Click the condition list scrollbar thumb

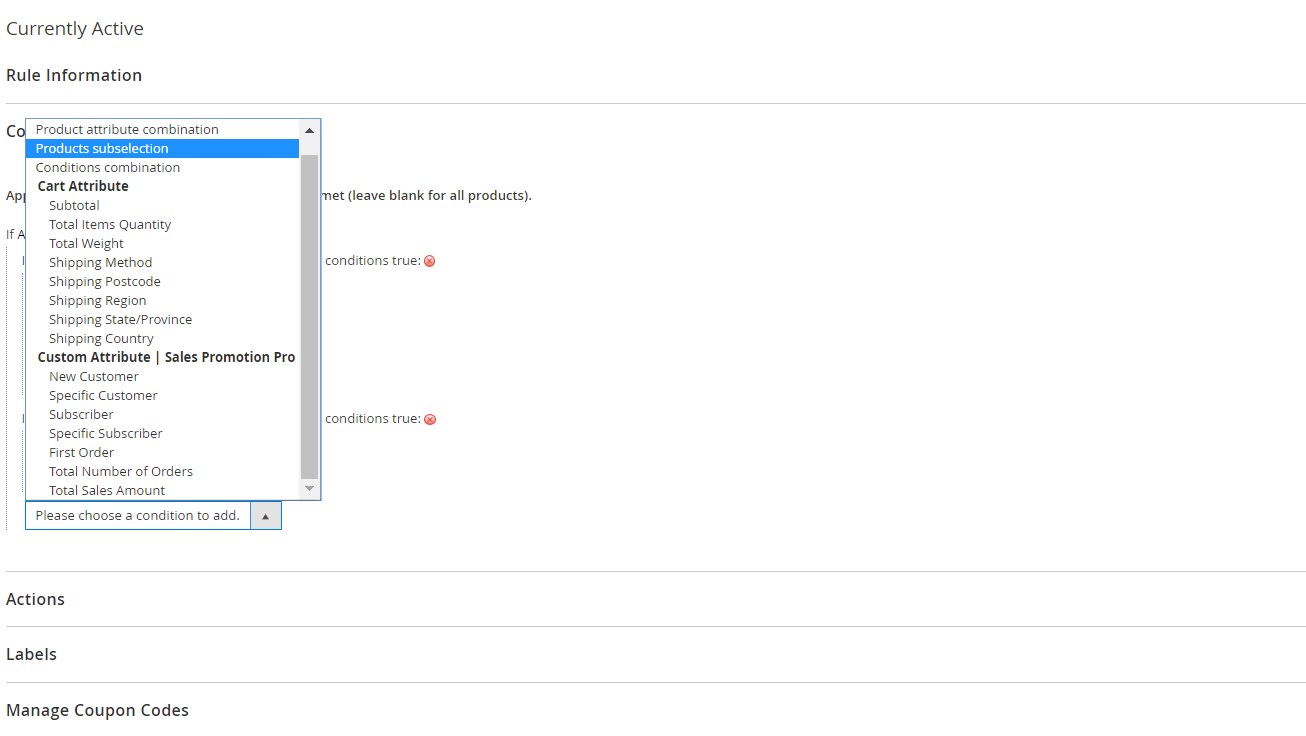pyautogui.click(x=310, y=315)
